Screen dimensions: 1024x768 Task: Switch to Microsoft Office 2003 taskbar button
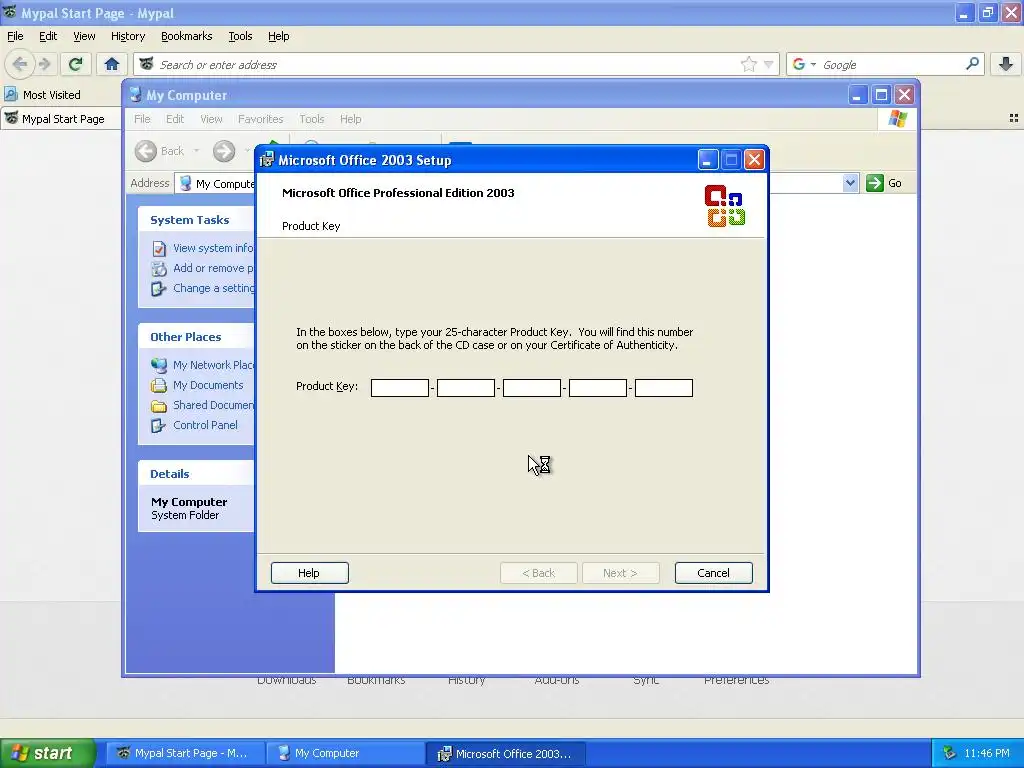505,754
